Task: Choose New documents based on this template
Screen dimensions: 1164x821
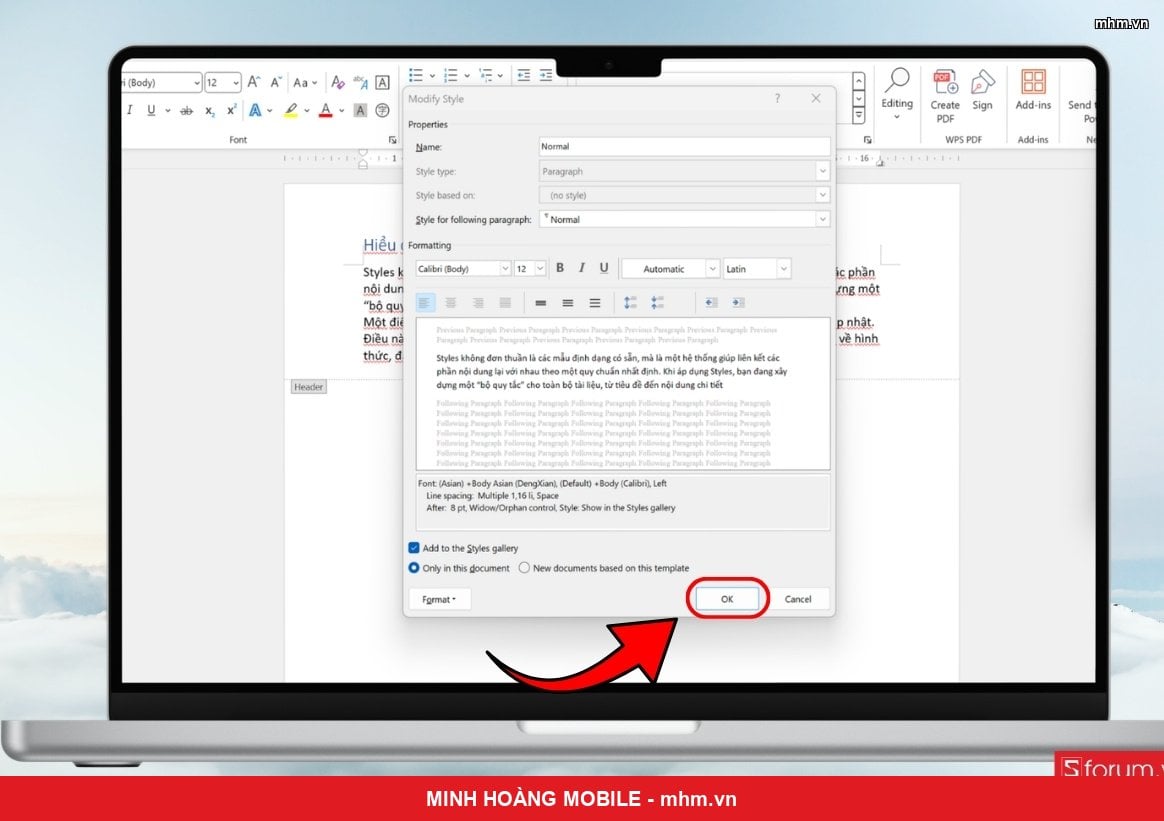Action: (524, 568)
